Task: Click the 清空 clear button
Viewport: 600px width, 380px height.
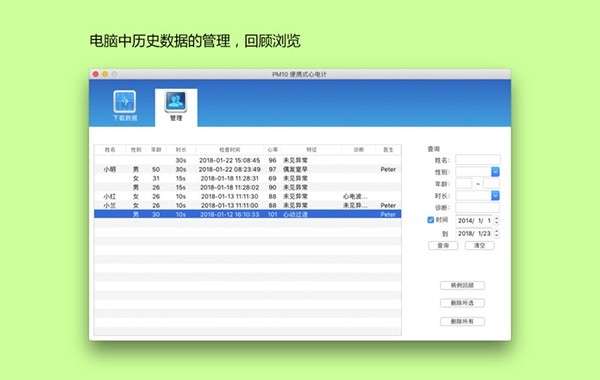Action: click(x=479, y=245)
